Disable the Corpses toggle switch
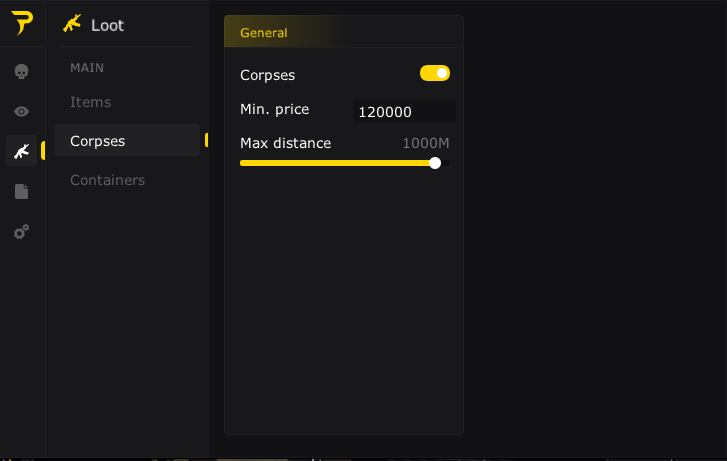The width and height of the screenshot is (727, 461). [x=435, y=73]
